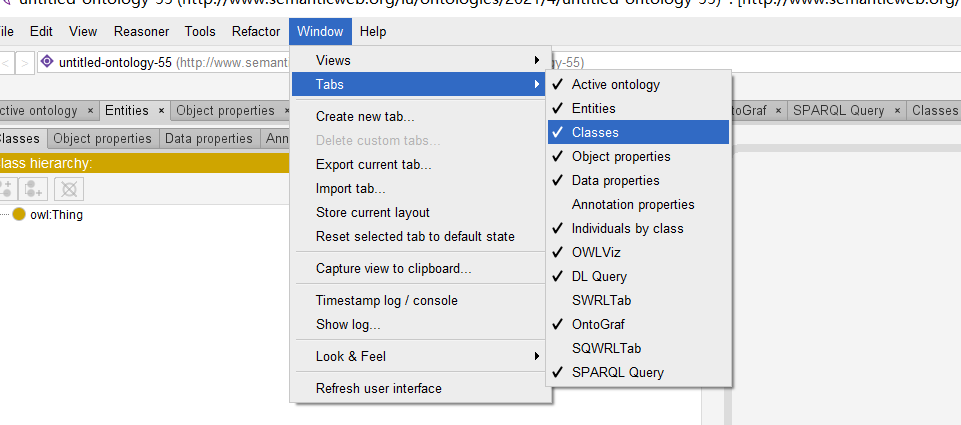Click the owl:Thing yellow circle icon
This screenshot has height=425, width=961.
tap(19, 214)
